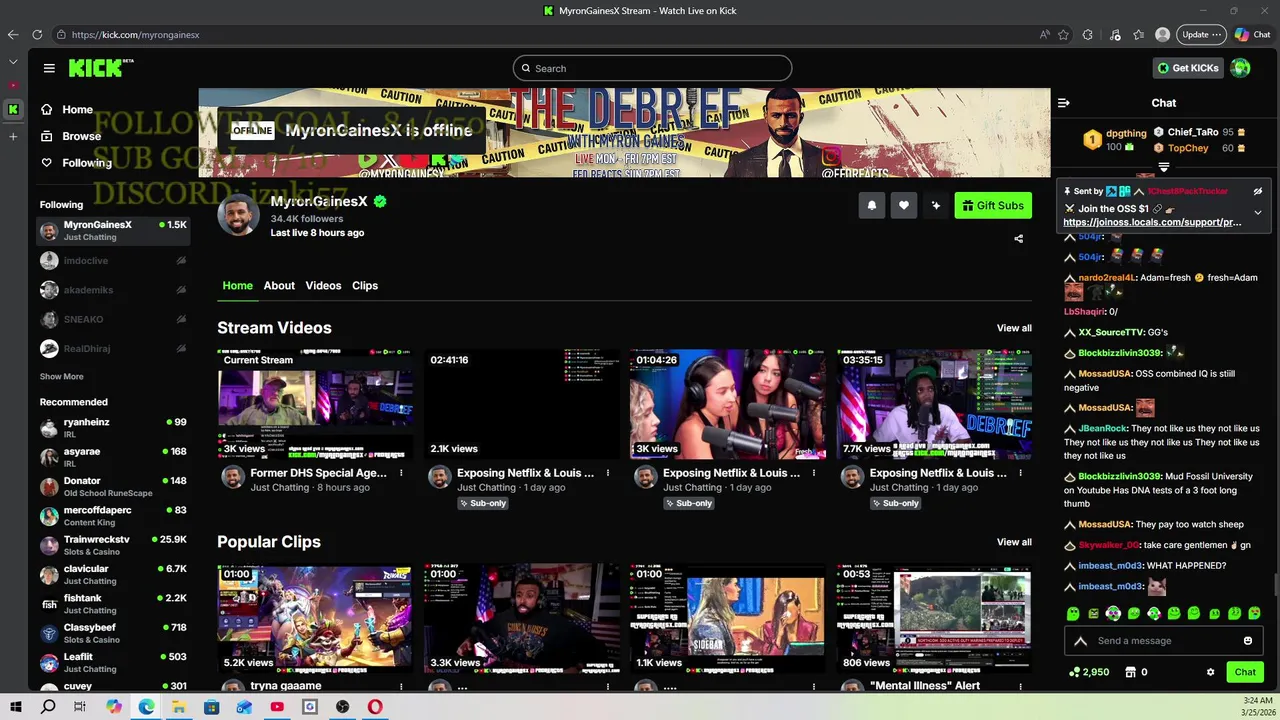Click the Get KICKs button
This screenshot has width=1280, height=720.
(x=1188, y=68)
